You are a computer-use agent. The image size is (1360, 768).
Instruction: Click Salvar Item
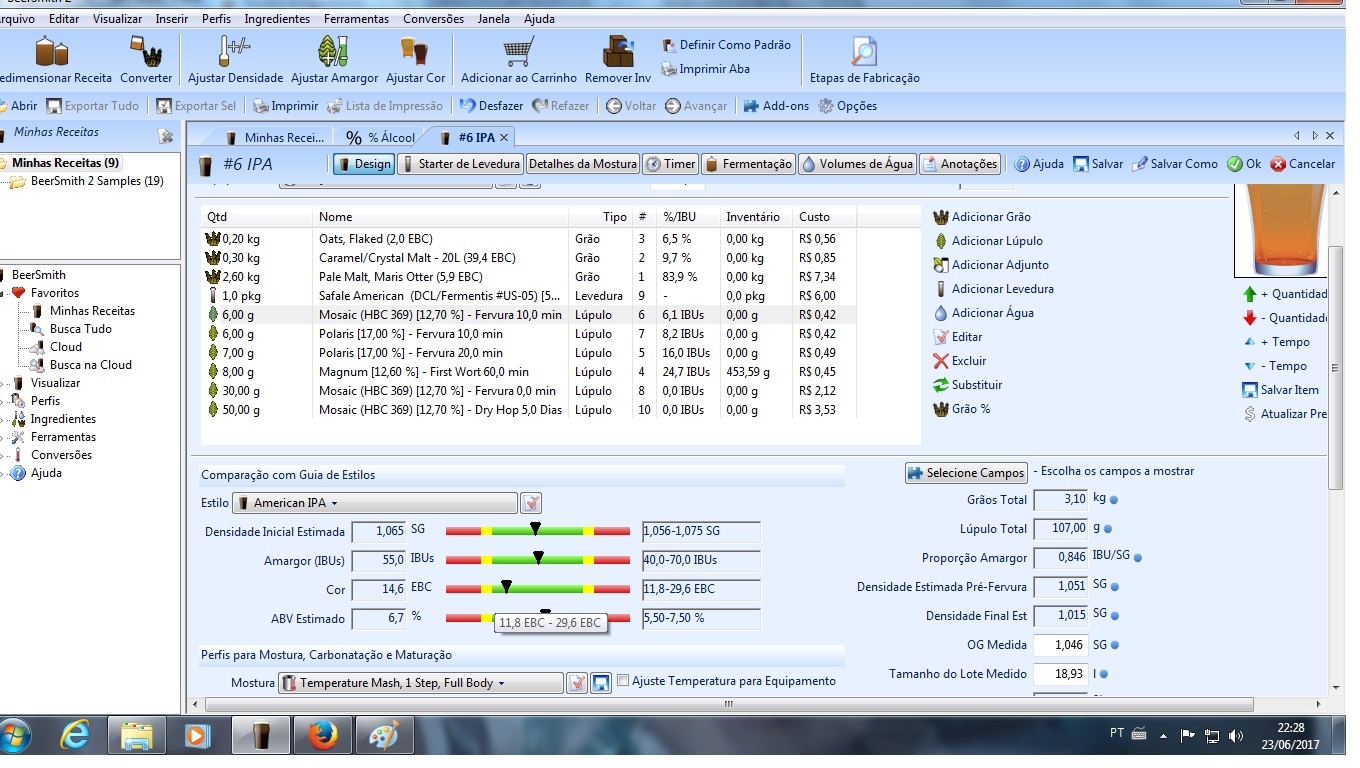1281,390
